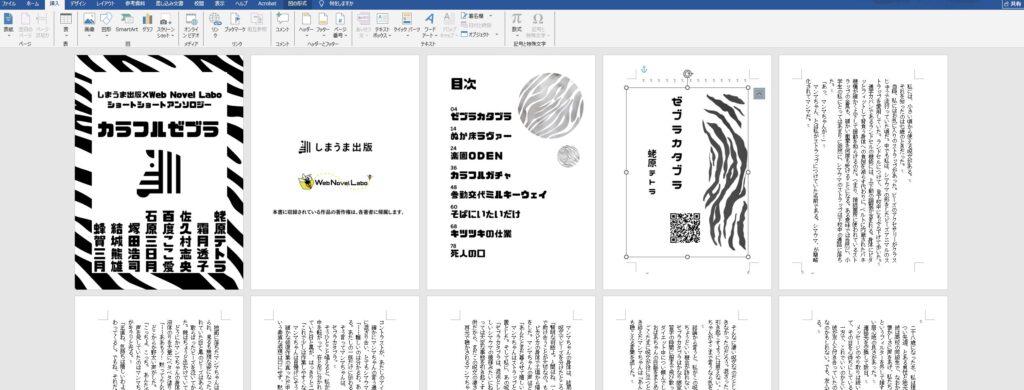Insert a bookmark (ブックマーク)
Image resolution: width=1024 pixels, height=390 pixels.
tap(235, 22)
